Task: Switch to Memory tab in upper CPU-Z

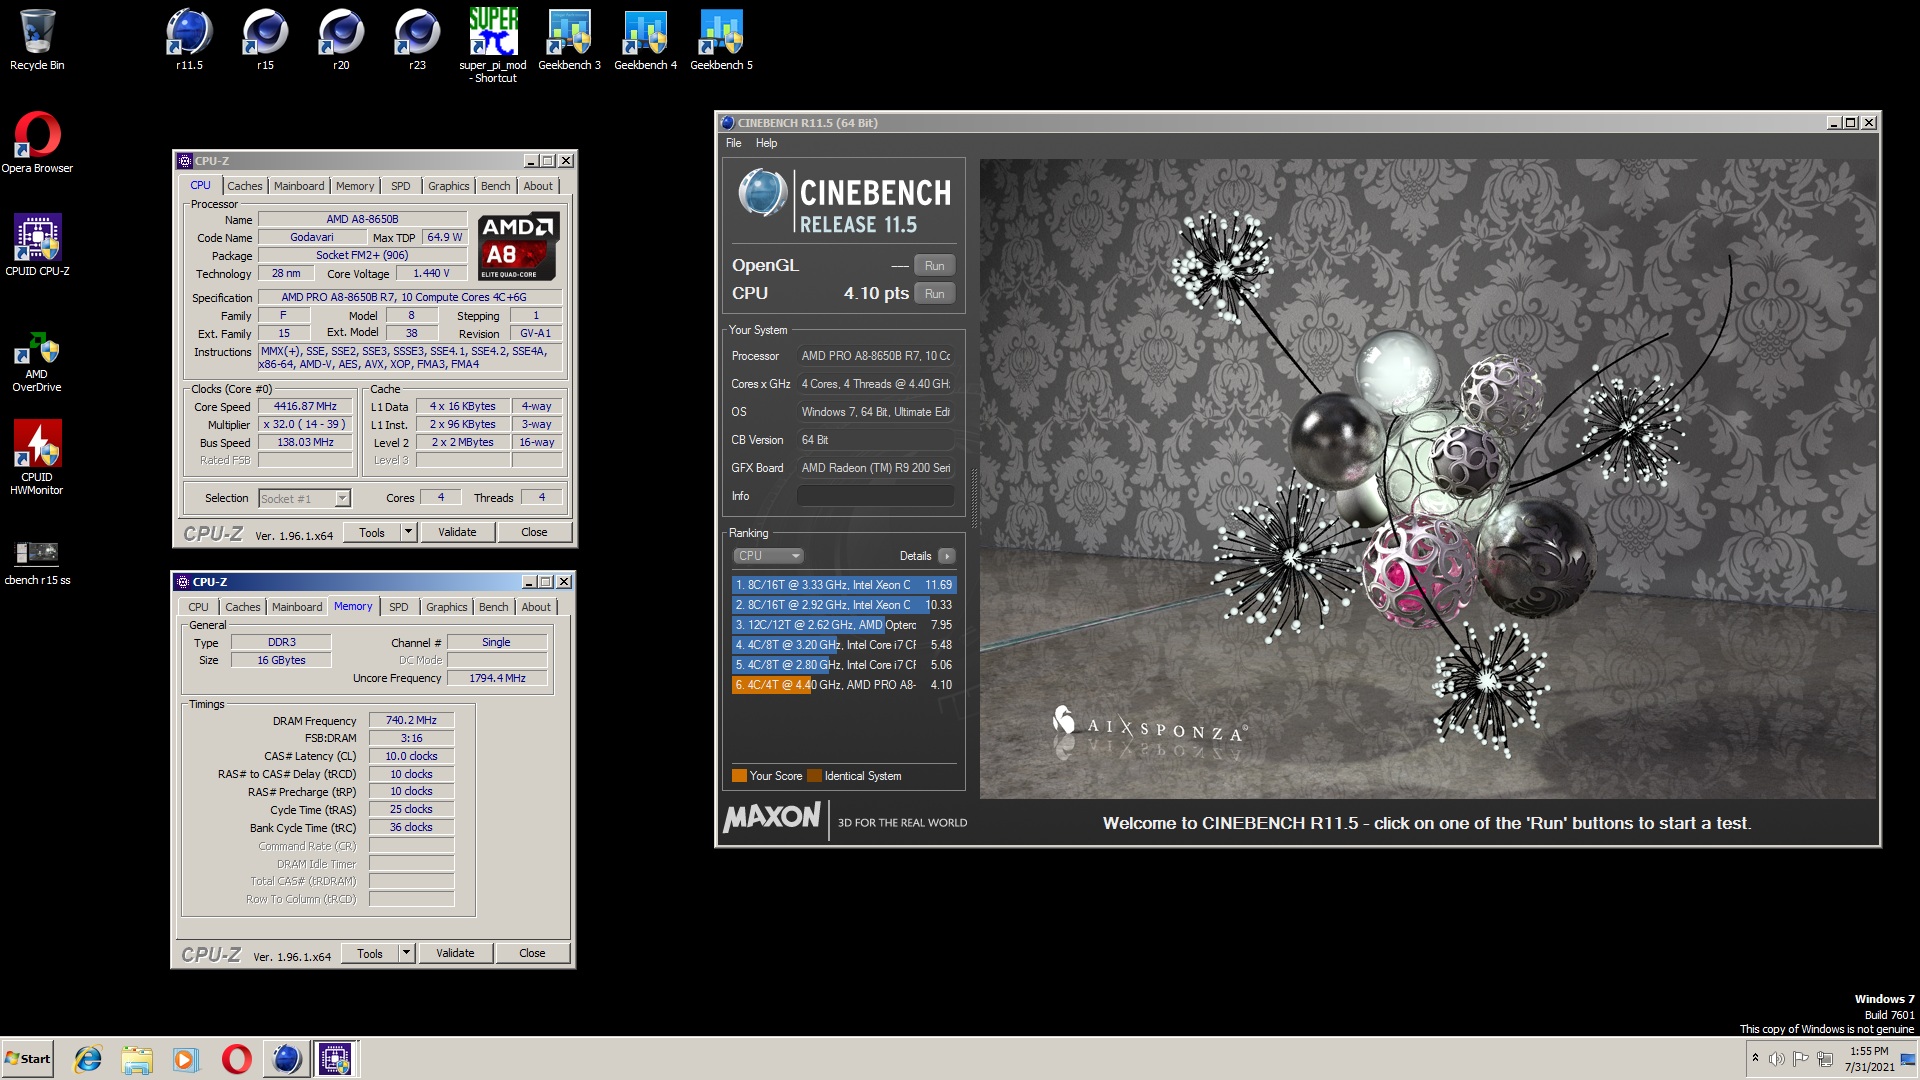Action: tap(355, 186)
